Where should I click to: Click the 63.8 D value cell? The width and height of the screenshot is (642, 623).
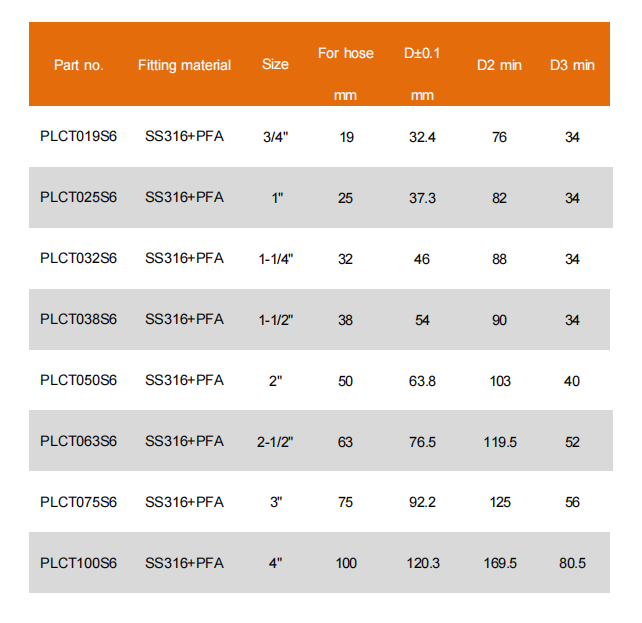[423, 381]
